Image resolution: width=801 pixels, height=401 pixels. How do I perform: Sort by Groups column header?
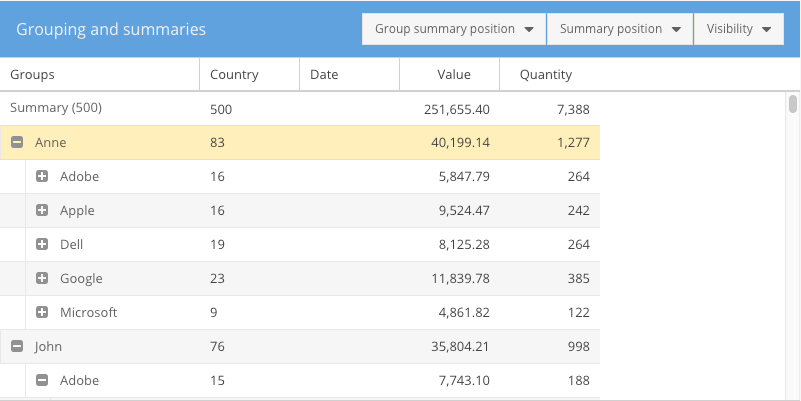100,75
